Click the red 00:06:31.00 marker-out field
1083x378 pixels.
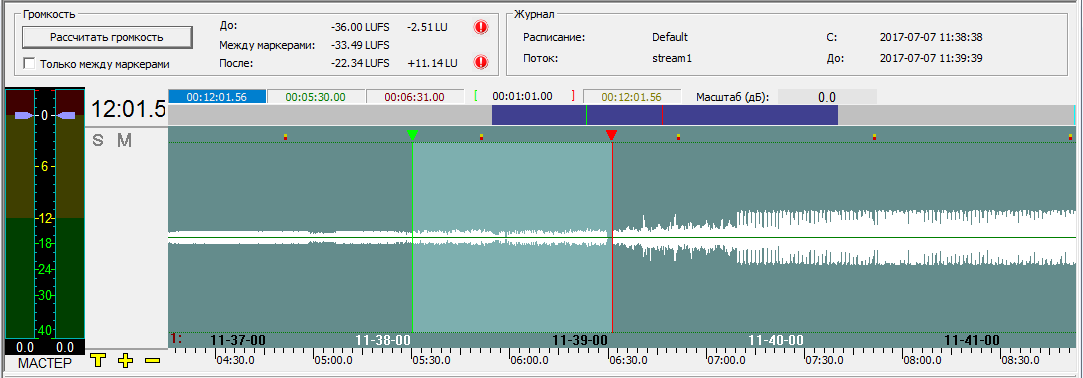414,97
